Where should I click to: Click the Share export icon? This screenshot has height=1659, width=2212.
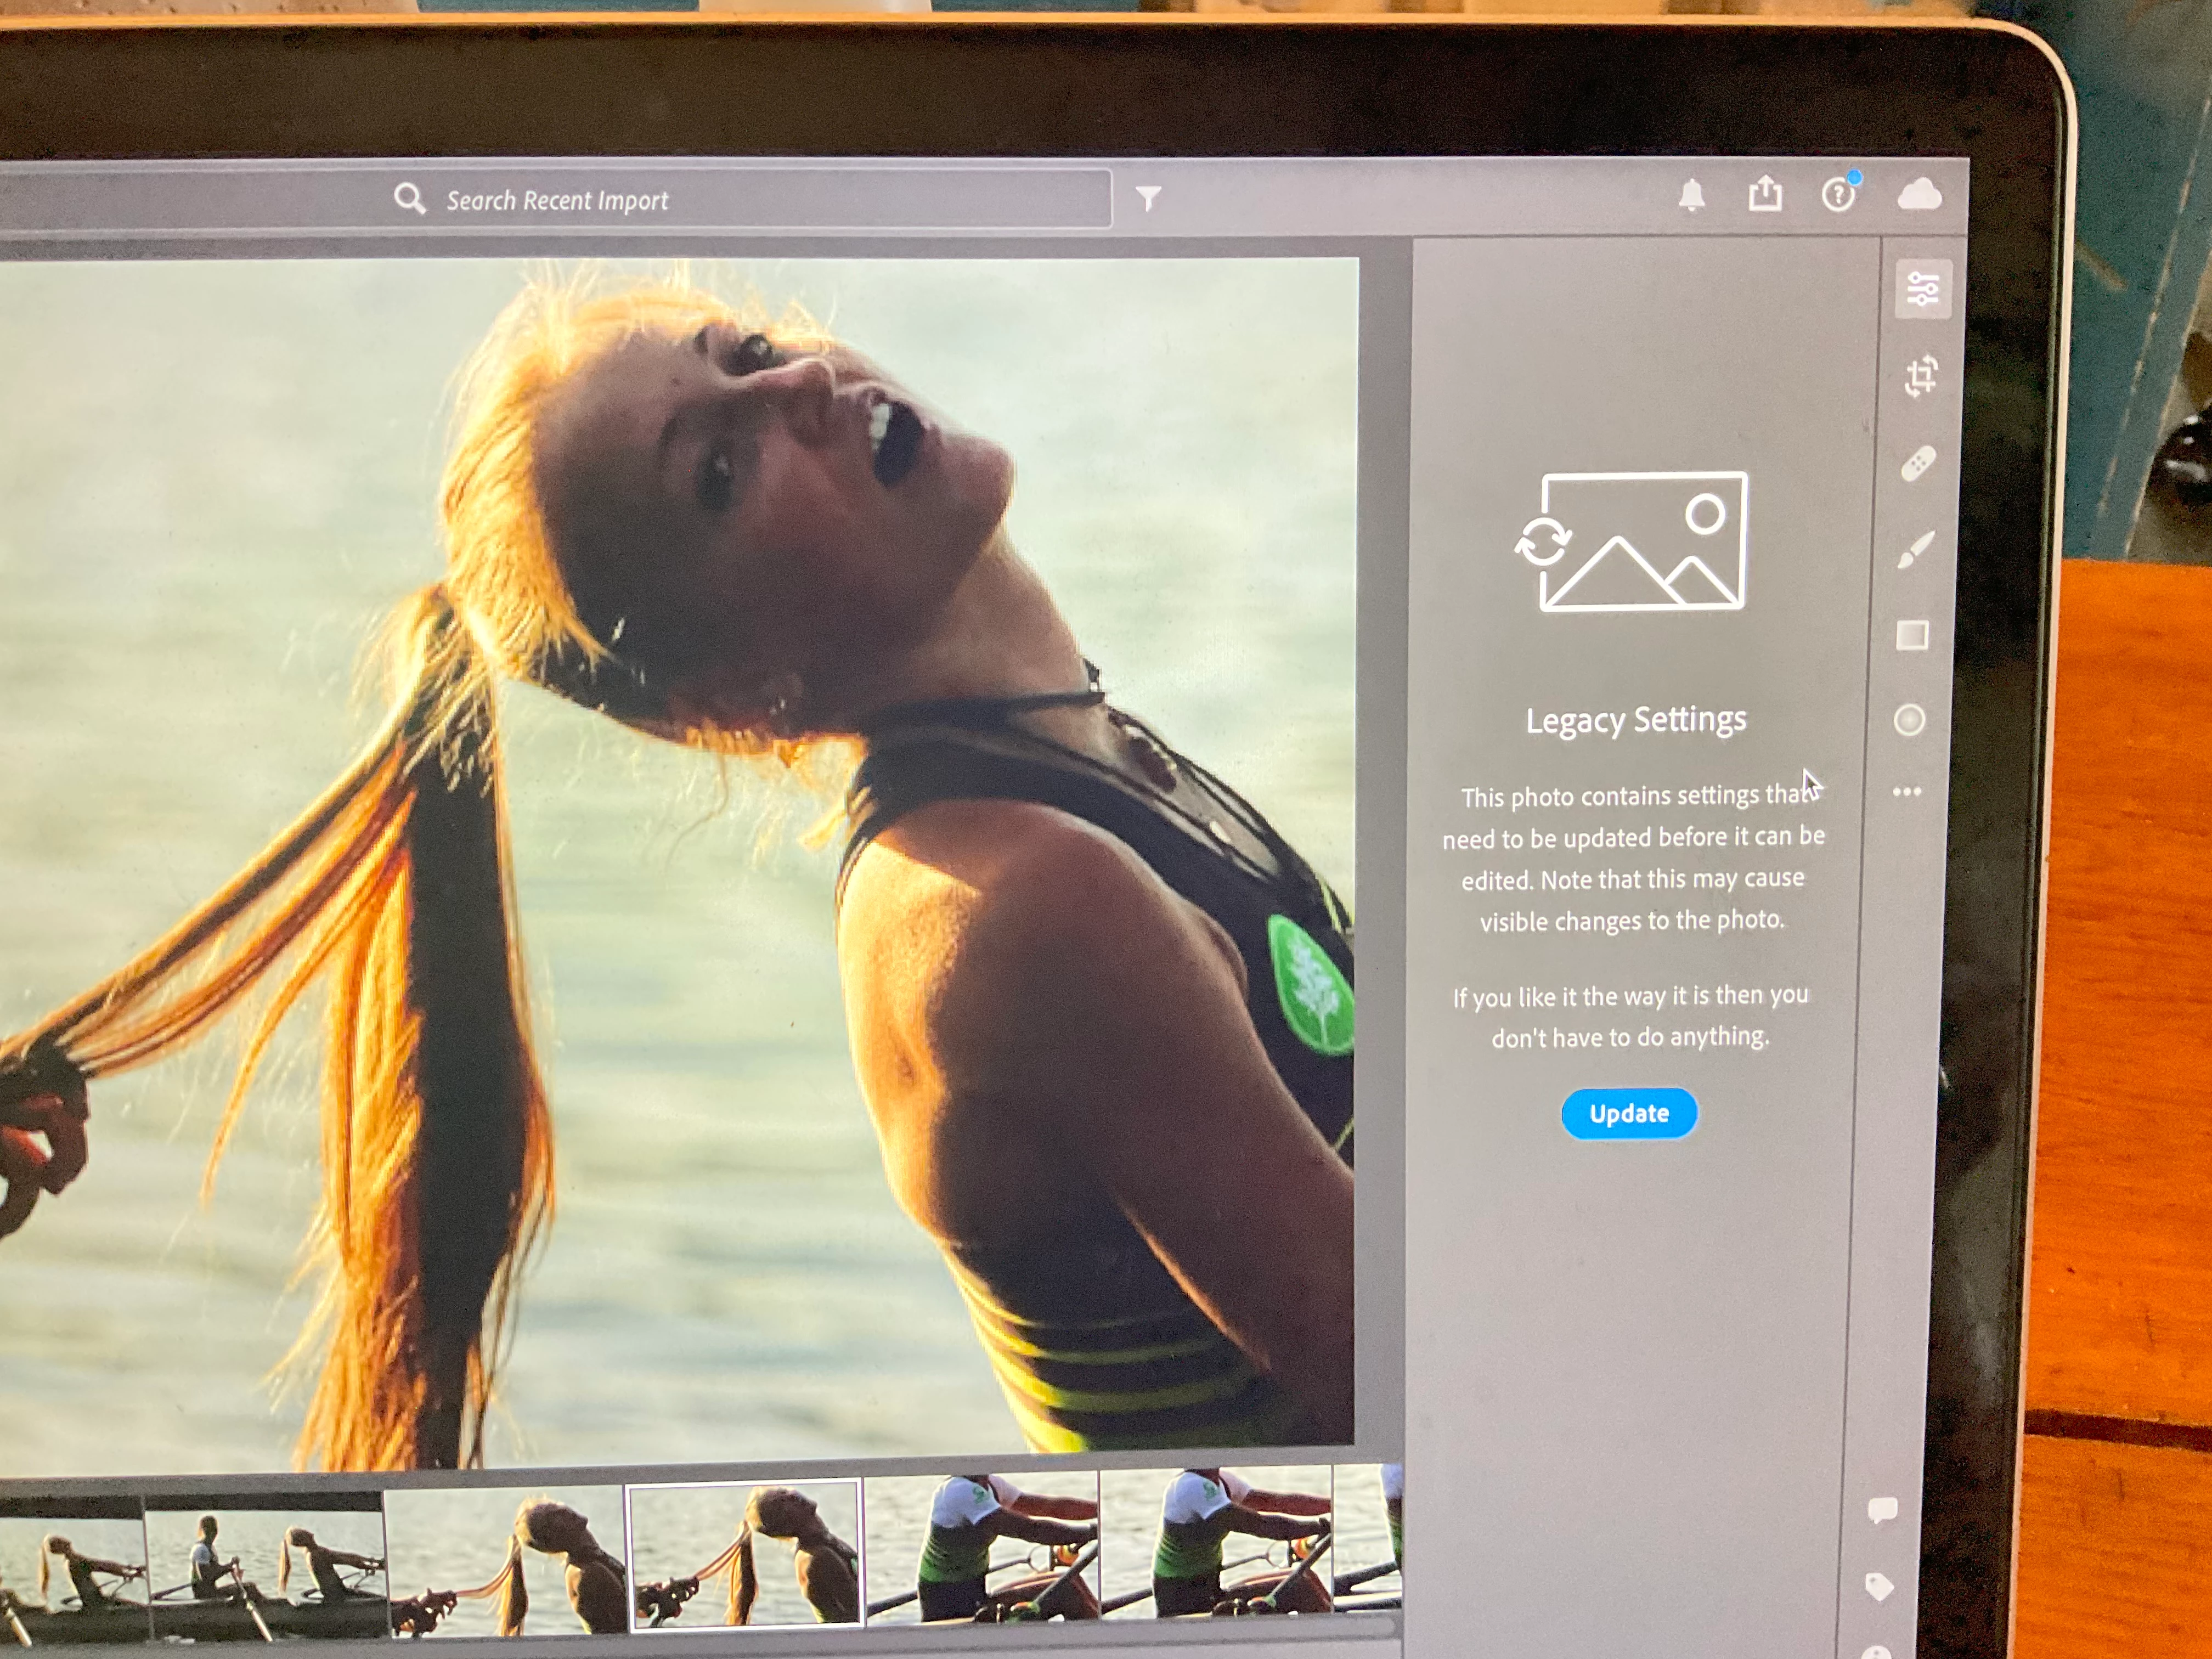coord(1765,194)
